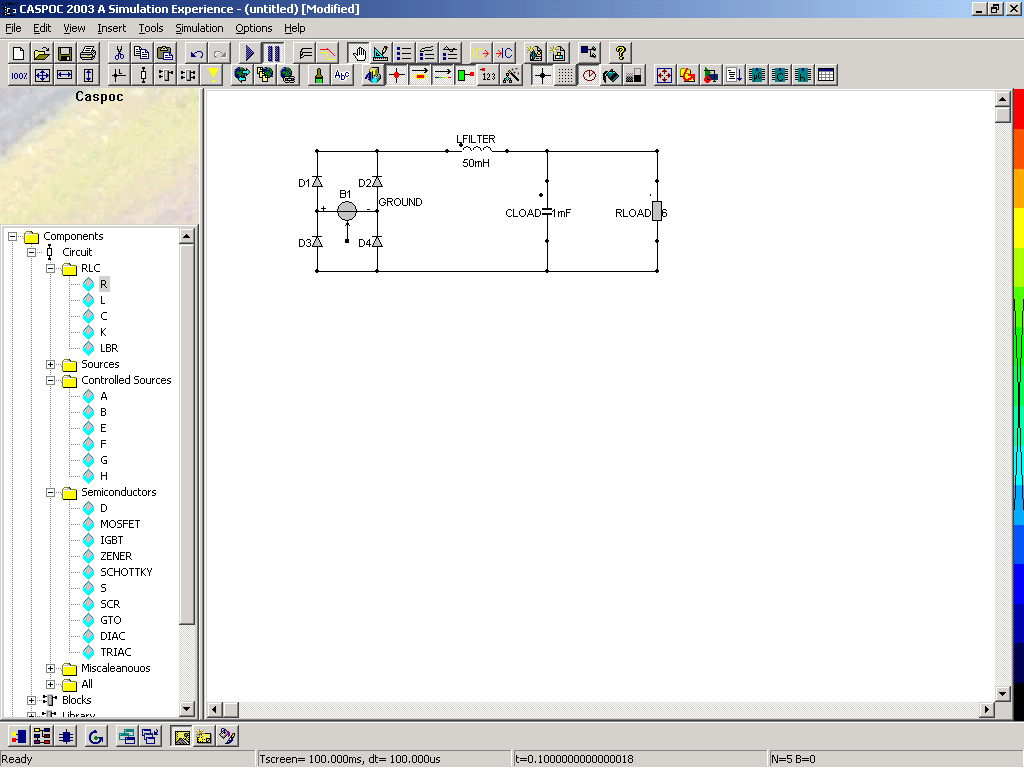
Task: Select the L inductor component
Action: [103, 300]
